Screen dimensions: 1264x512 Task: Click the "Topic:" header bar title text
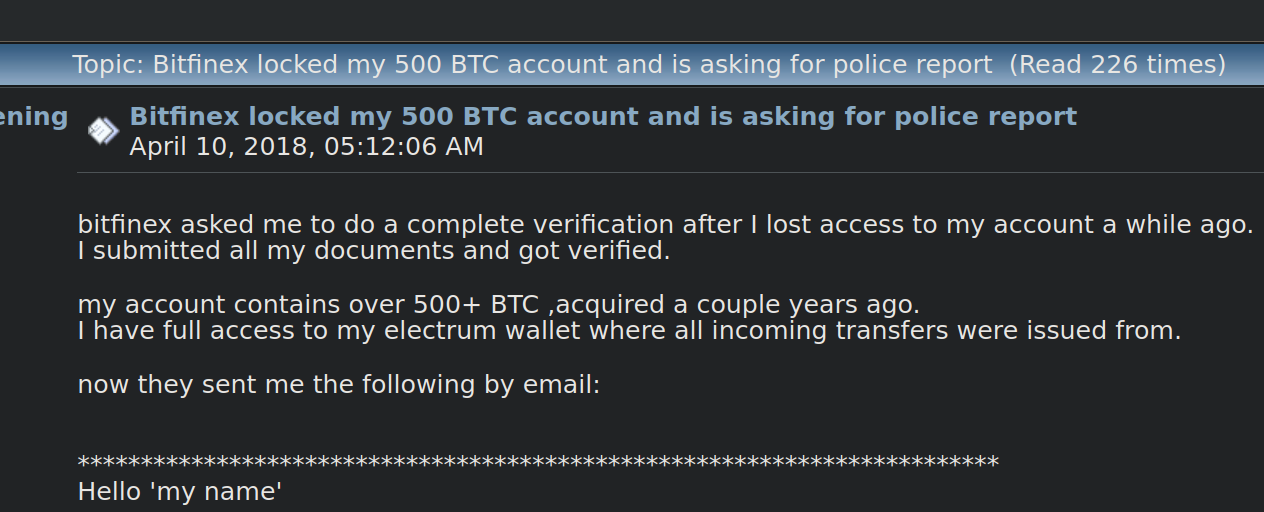click(x=532, y=65)
